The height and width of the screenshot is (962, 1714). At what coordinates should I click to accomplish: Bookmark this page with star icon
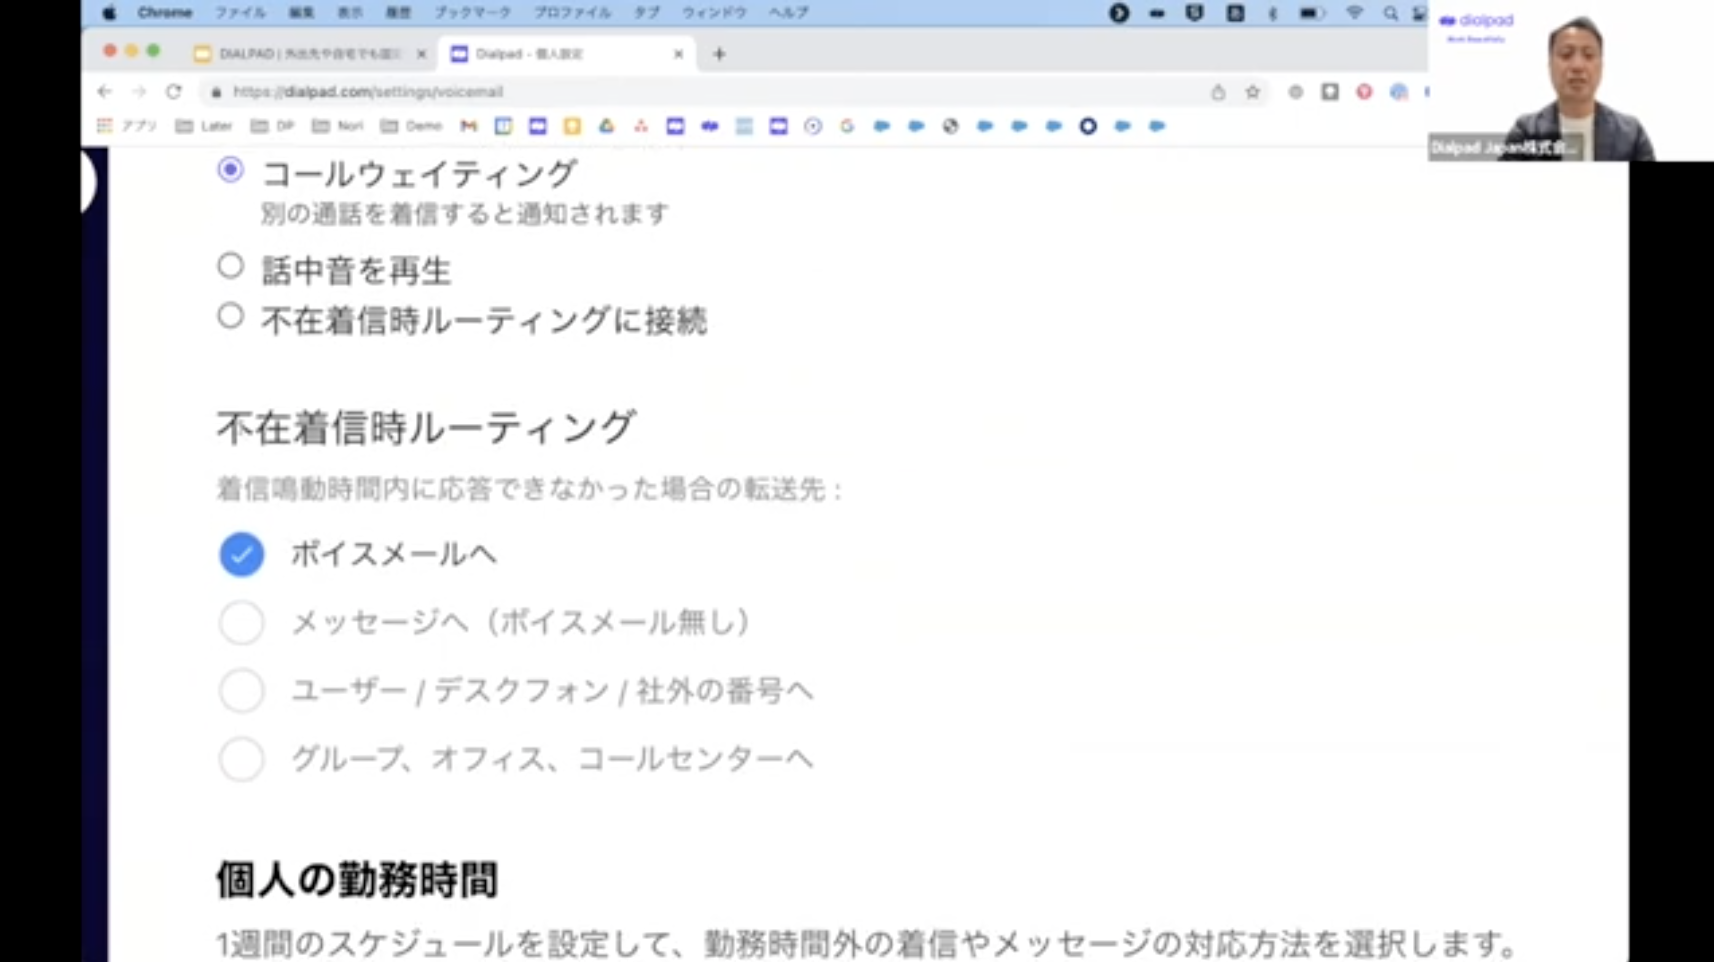pos(1253,92)
